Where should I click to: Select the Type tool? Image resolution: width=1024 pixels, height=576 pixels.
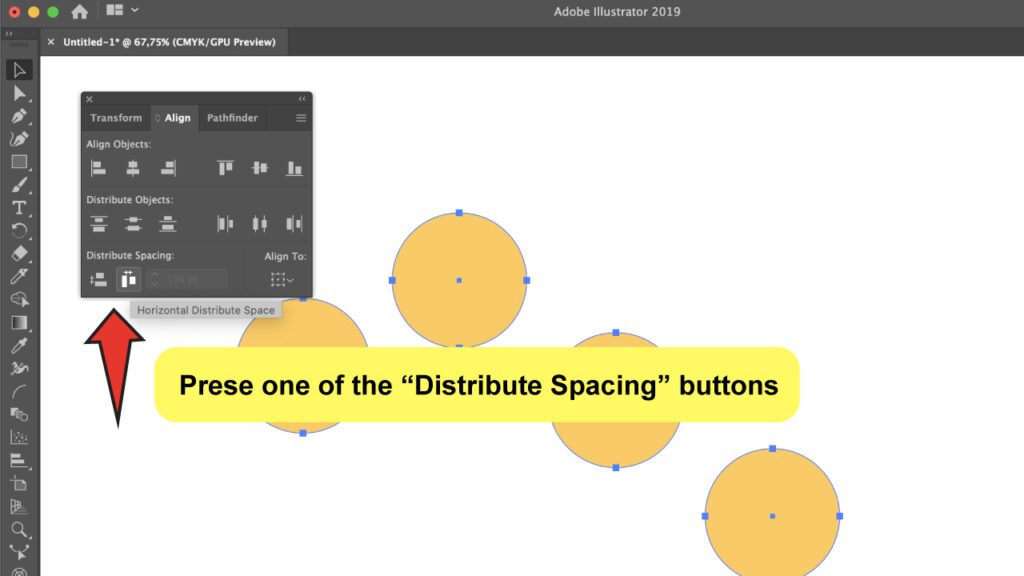[x=20, y=205]
